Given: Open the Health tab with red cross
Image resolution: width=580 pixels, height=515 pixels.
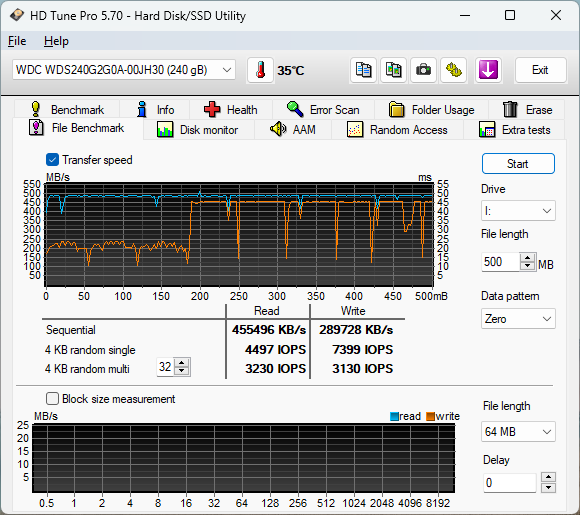Looking at the screenshot, I should tap(231, 110).
